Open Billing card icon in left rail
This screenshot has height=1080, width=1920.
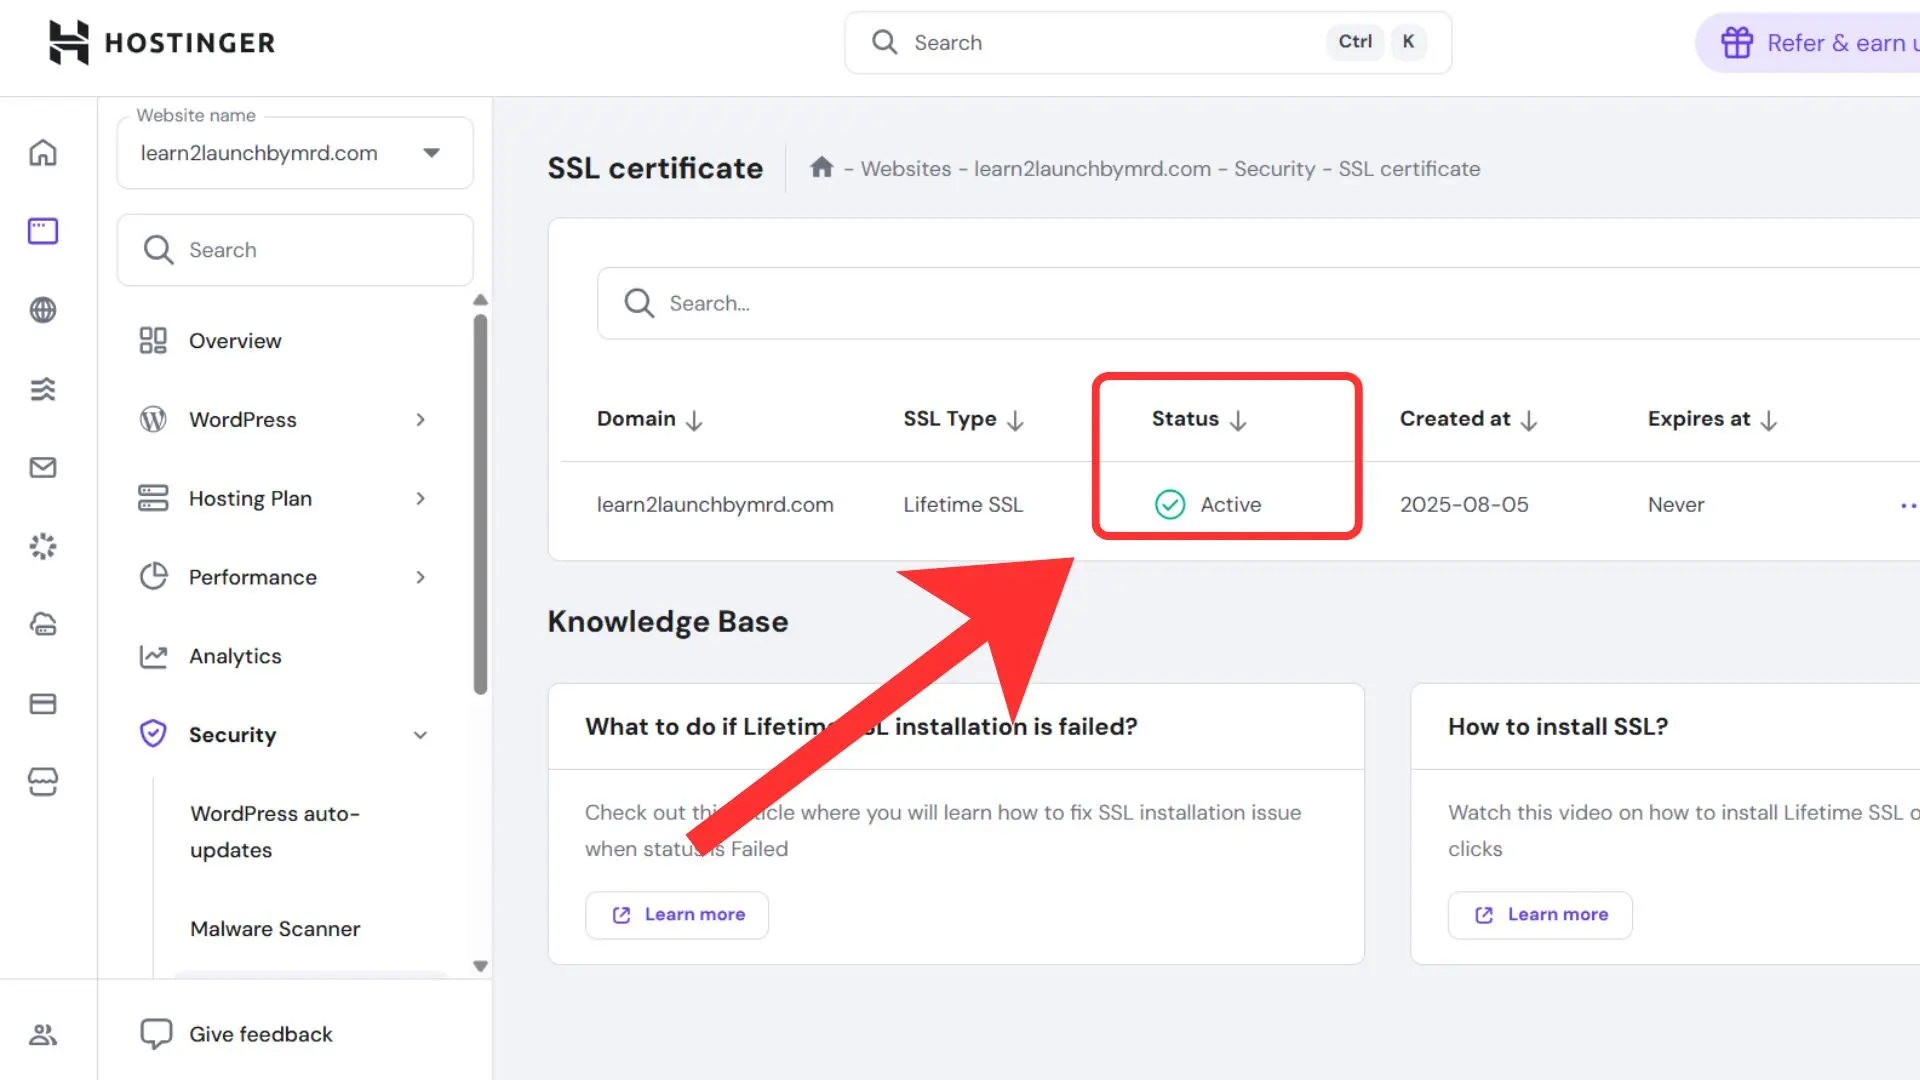(43, 704)
